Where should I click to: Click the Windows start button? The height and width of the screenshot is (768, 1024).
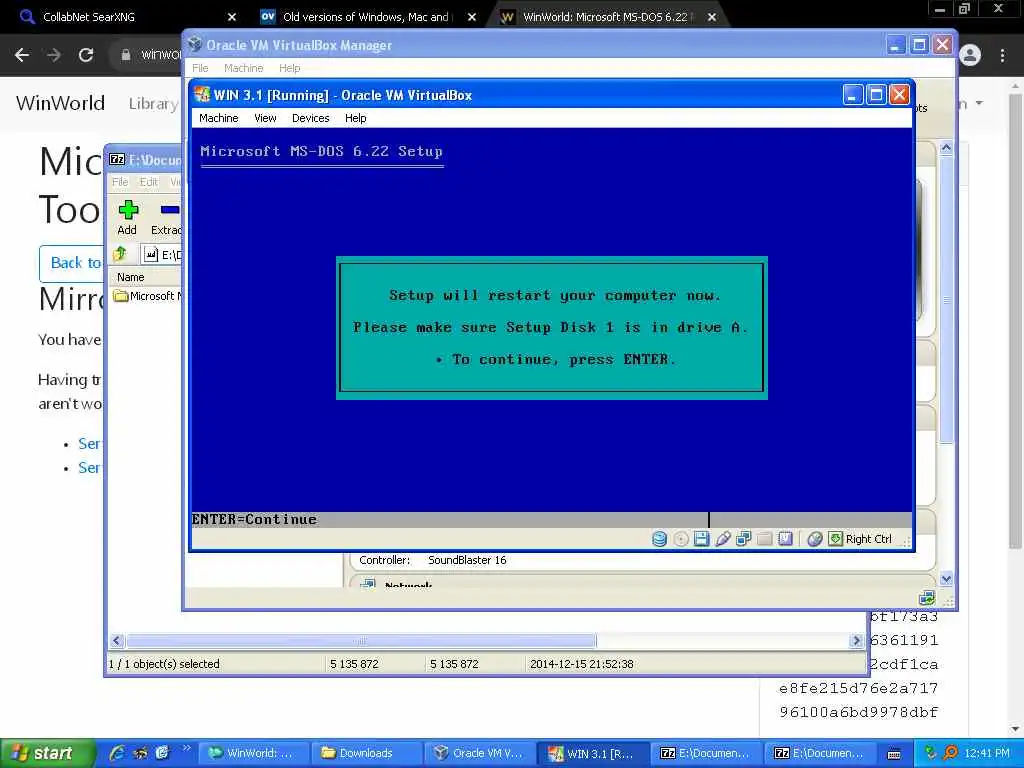(x=47, y=753)
